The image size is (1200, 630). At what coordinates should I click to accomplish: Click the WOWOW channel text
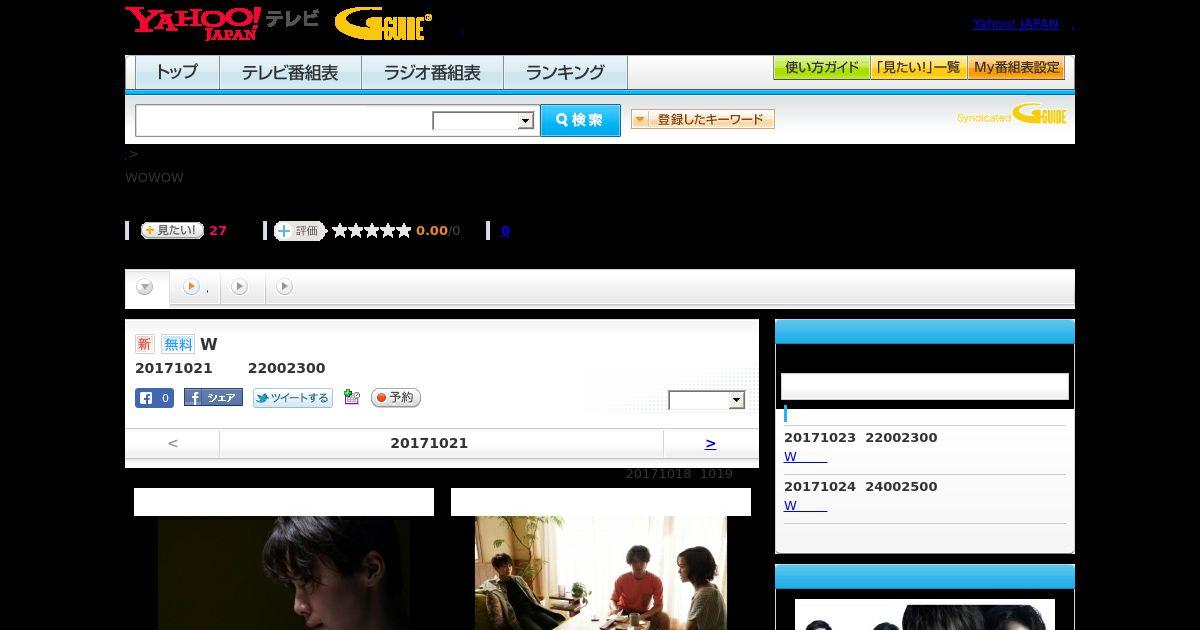154,178
